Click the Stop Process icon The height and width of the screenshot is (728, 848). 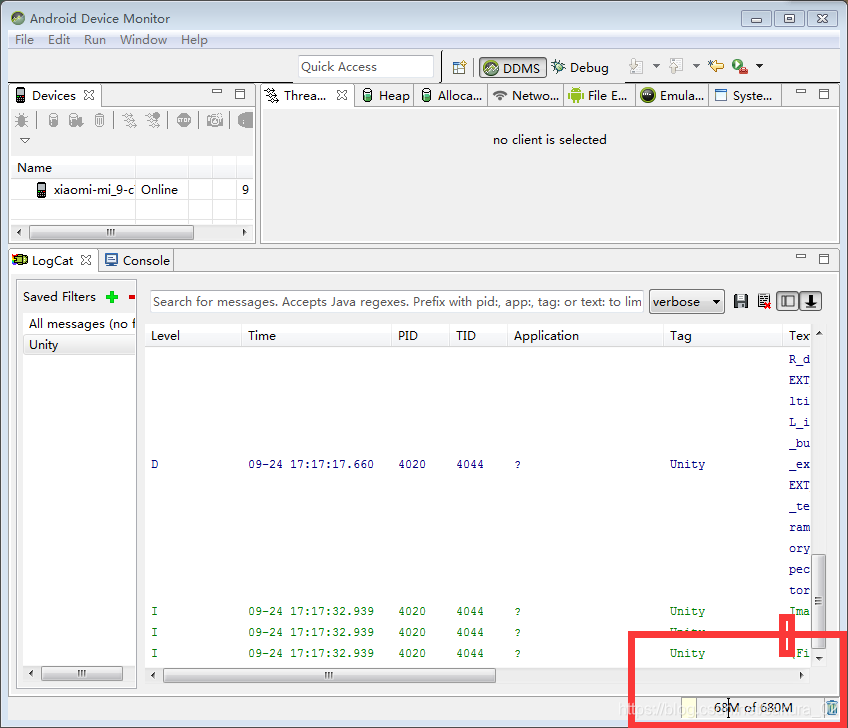pyautogui.click(x=184, y=120)
